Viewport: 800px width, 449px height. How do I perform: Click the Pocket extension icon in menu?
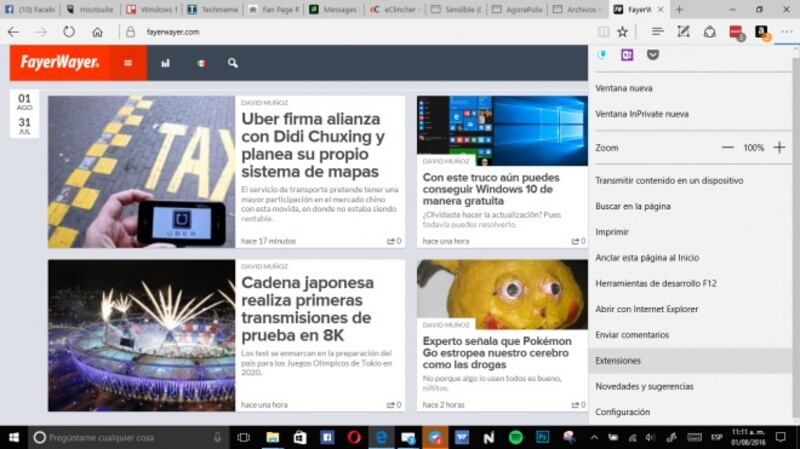(653, 55)
